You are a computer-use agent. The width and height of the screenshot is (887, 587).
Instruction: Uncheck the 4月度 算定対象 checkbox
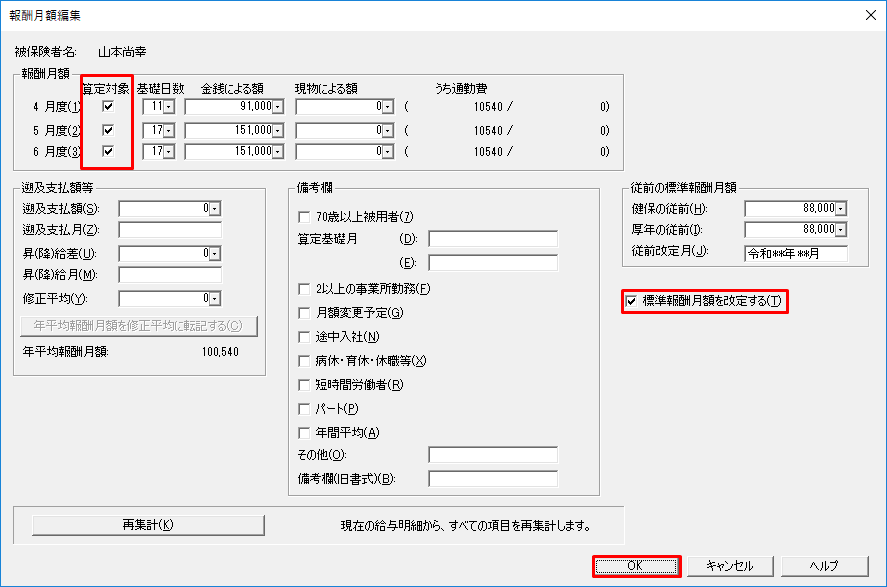(108, 106)
